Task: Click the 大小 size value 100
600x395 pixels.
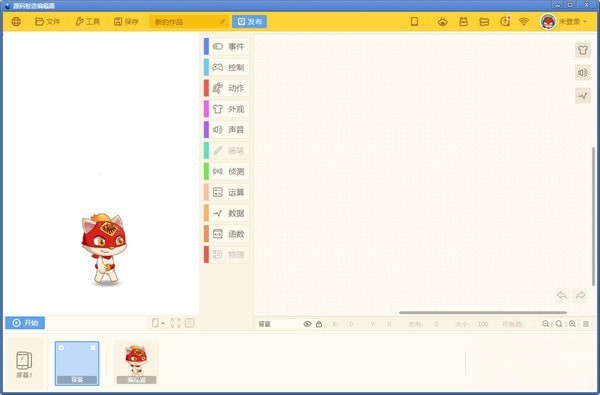Action: coord(483,324)
